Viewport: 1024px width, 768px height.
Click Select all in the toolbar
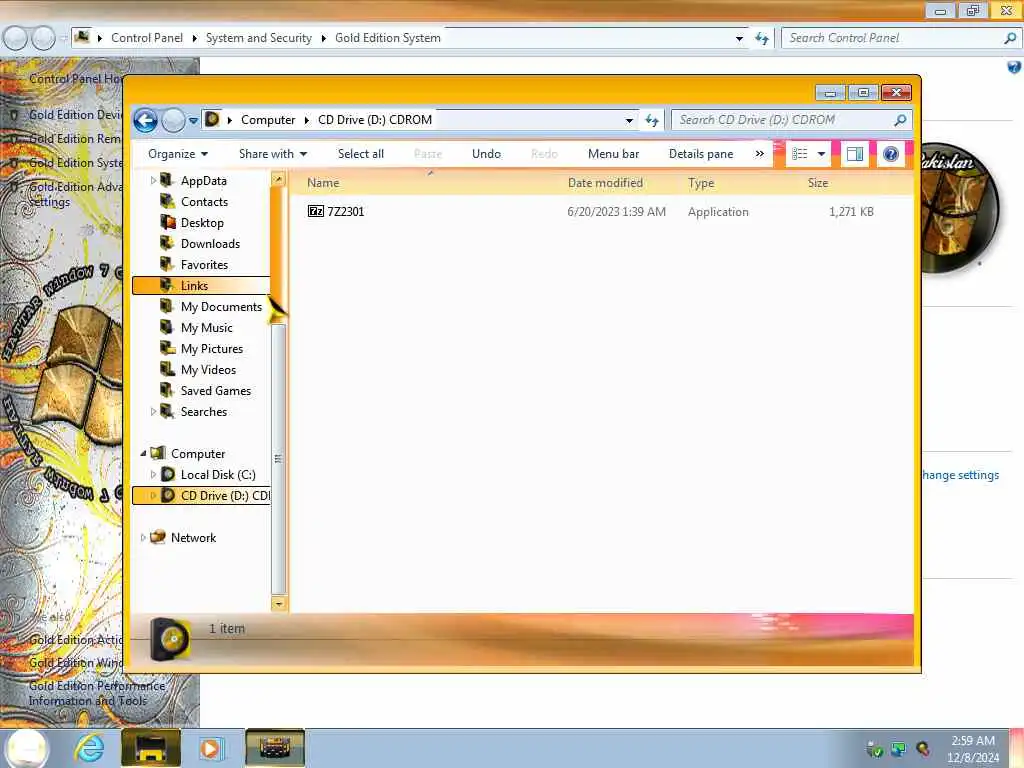(x=360, y=154)
